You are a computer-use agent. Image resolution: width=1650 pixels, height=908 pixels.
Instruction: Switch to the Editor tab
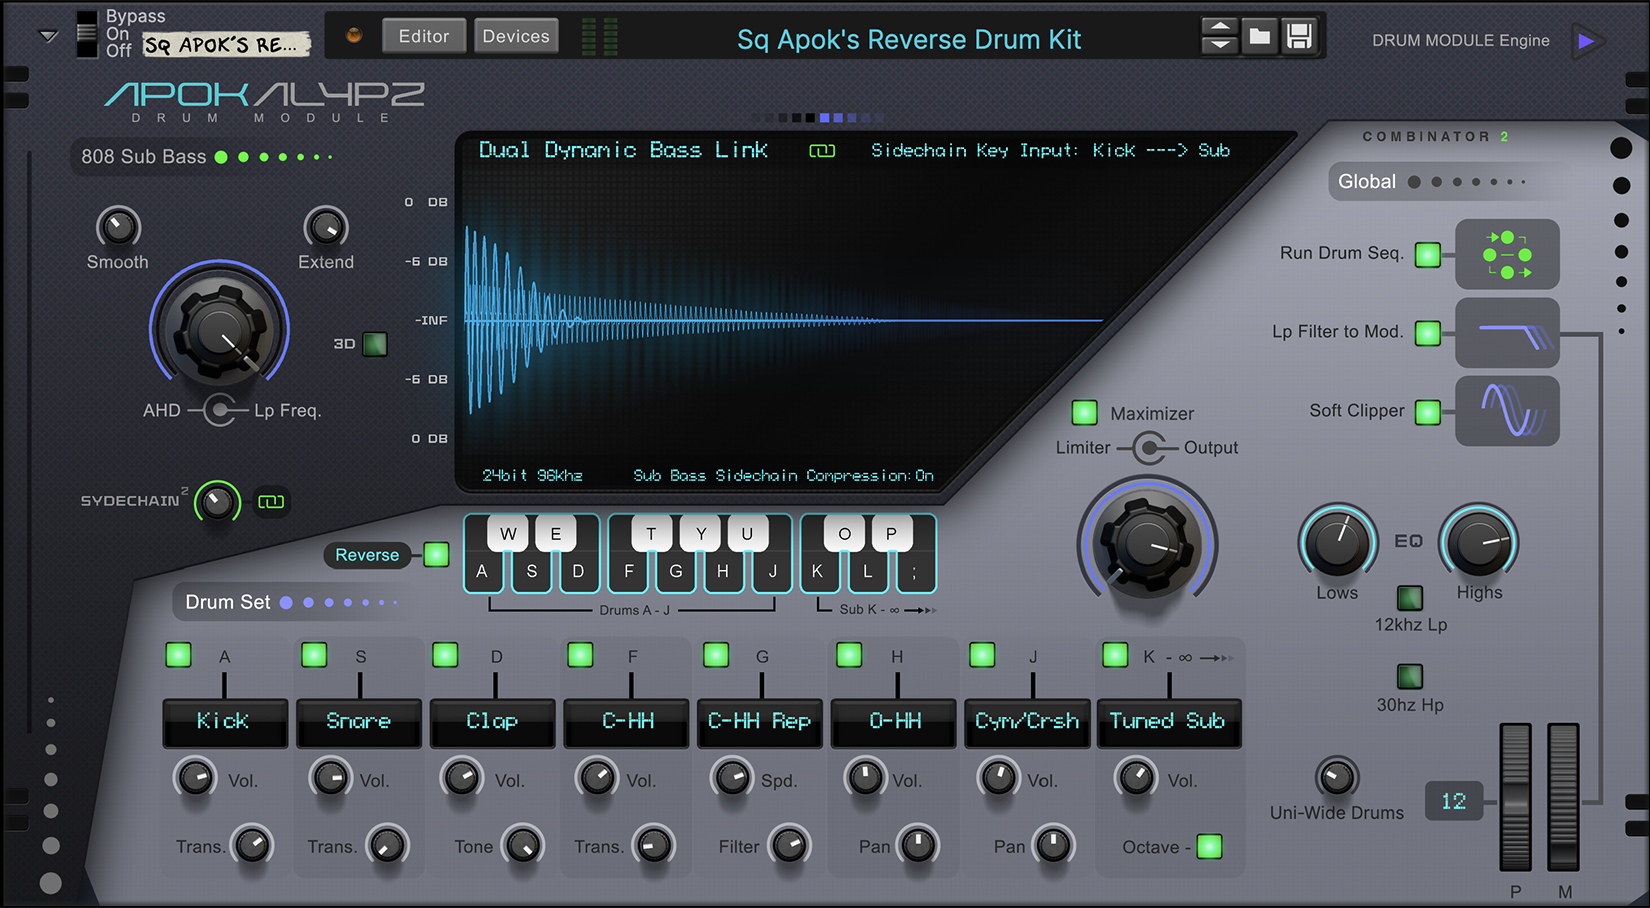pyautogui.click(x=423, y=35)
